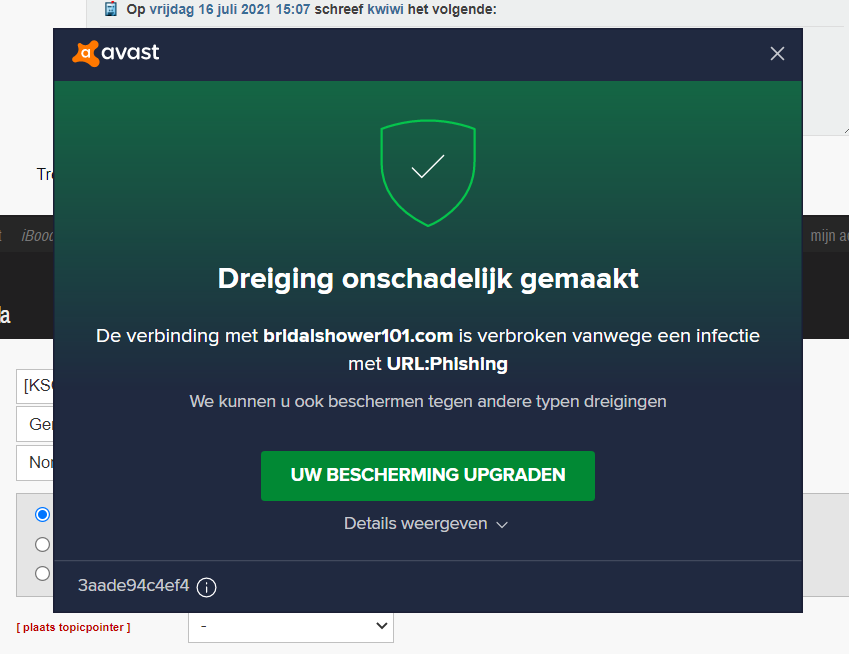Image resolution: width=849 pixels, height=654 pixels.
Task: Click plaats topicpointer link
Action: click(73, 627)
